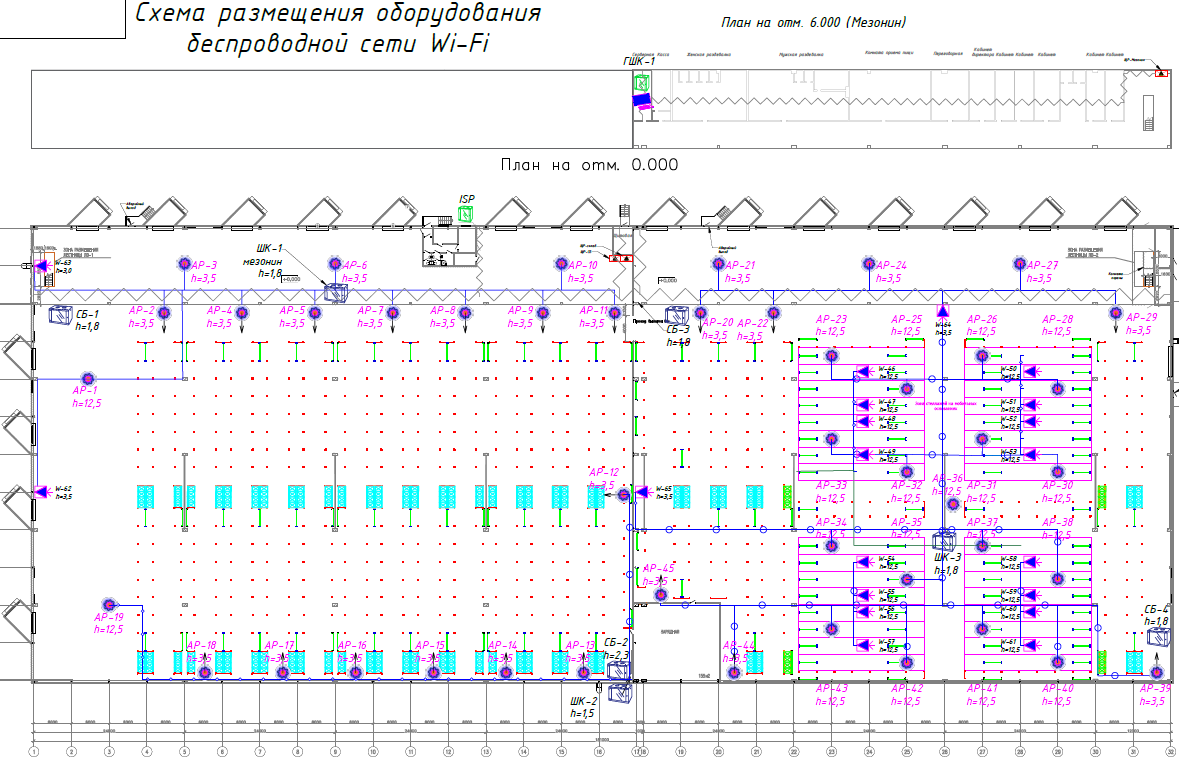Image resolution: width=1179 pixels, height=763 pixels.
Task: Select the ГШК-1 main cabinet symbol
Action: [640, 84]
